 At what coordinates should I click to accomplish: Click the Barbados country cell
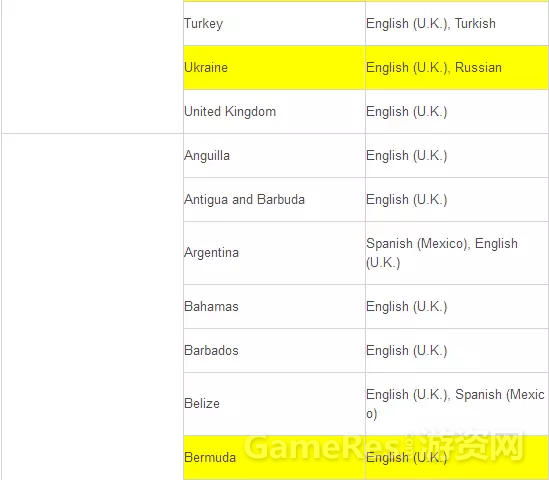coord(274,350)
